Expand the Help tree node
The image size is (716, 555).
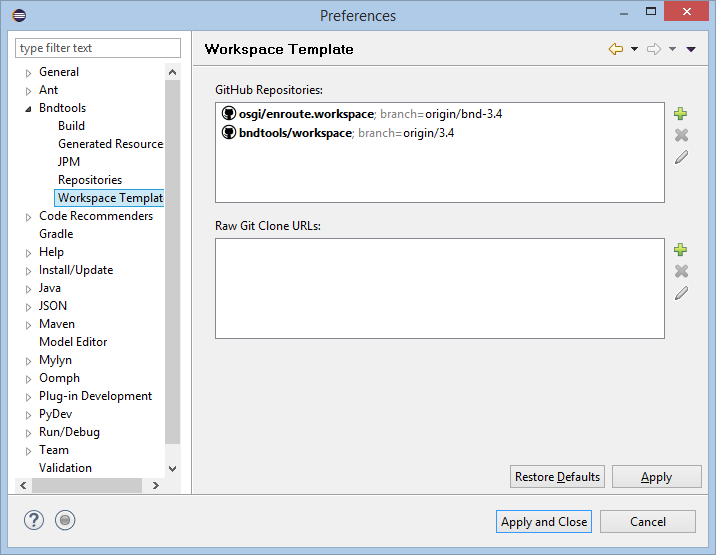[x=28, y=253]
